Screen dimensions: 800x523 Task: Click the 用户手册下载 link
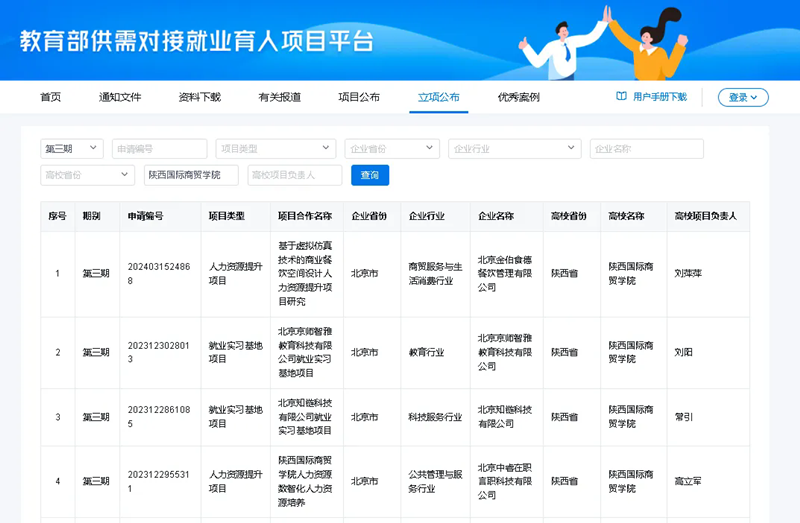pyautogui.click(x=659, y=97)
